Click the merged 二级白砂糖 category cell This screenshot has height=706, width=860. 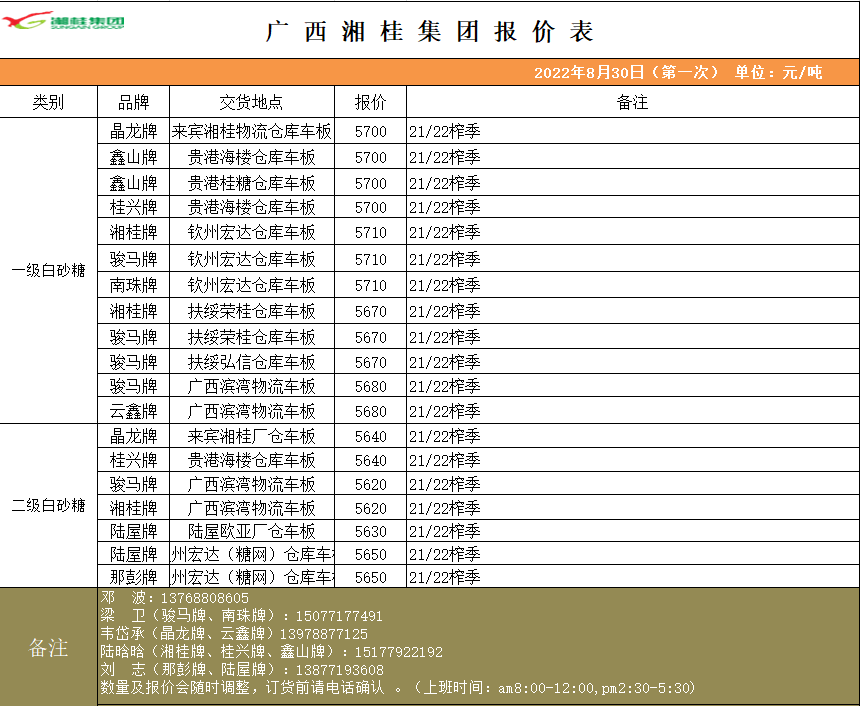click(x=48, y=505)
